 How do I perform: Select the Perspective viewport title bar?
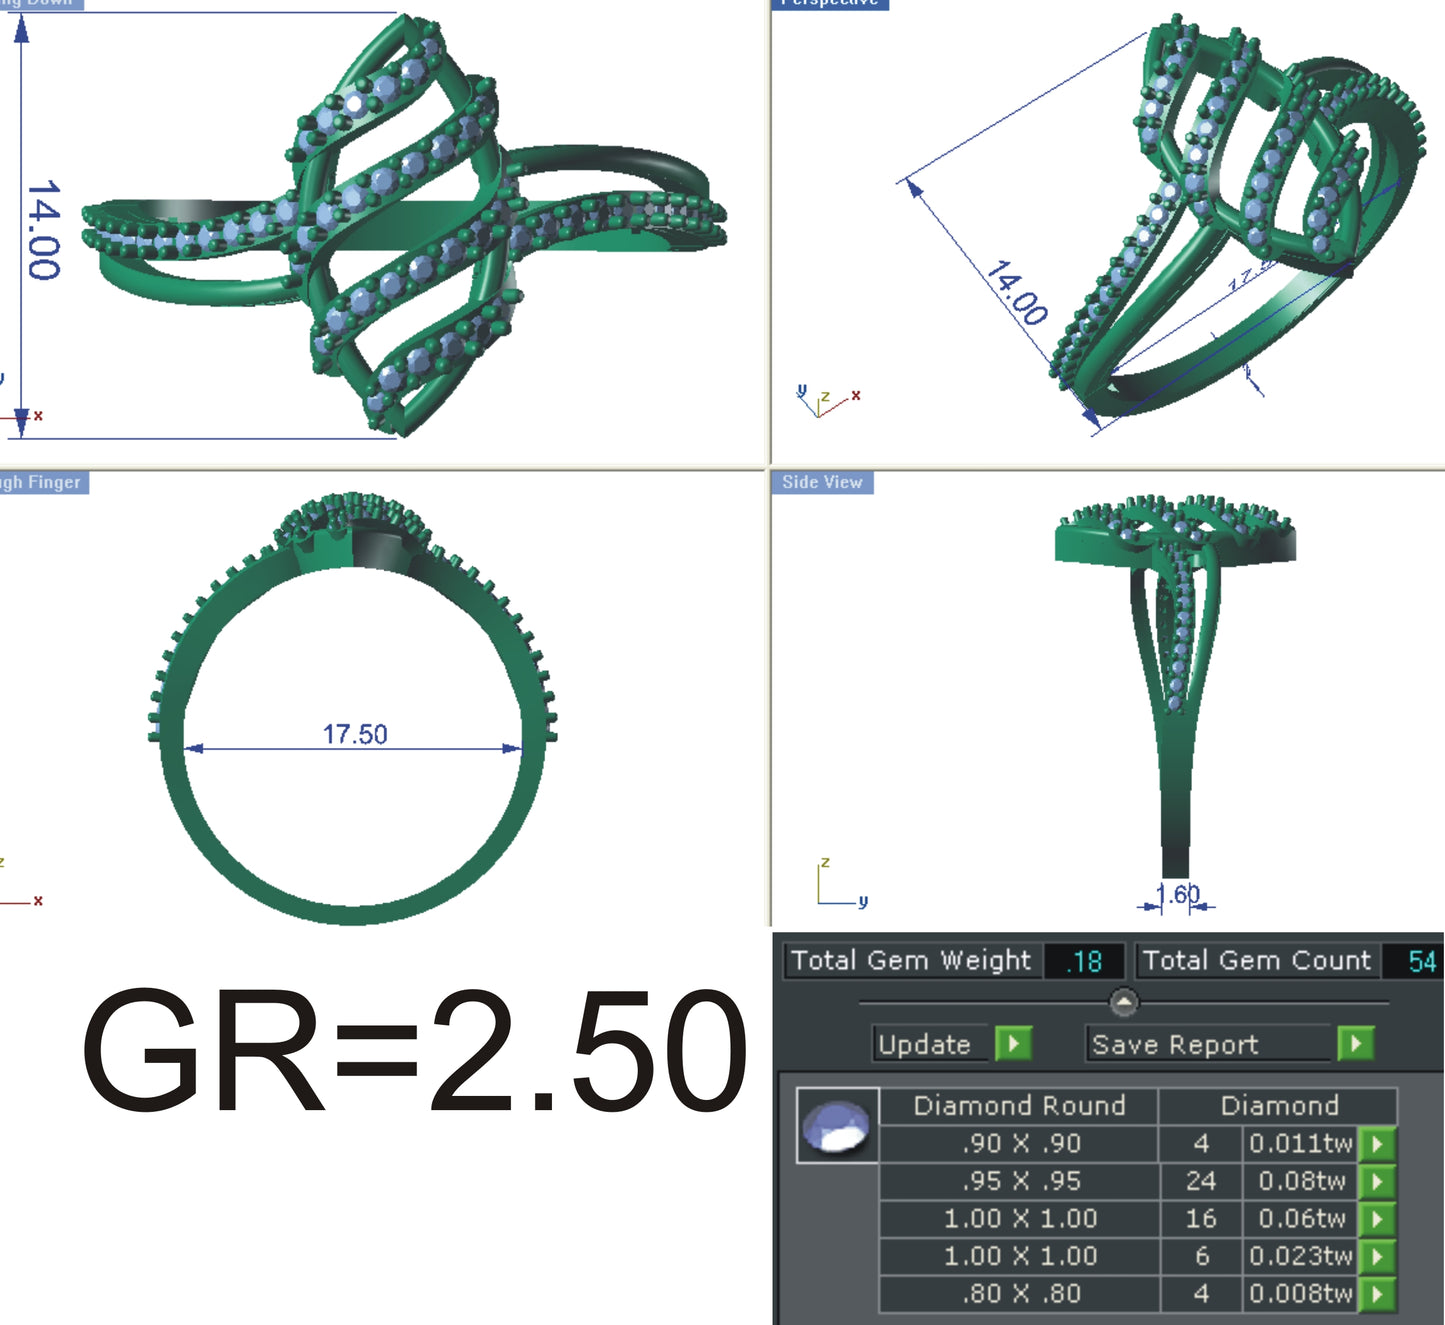tap(829, 4)
